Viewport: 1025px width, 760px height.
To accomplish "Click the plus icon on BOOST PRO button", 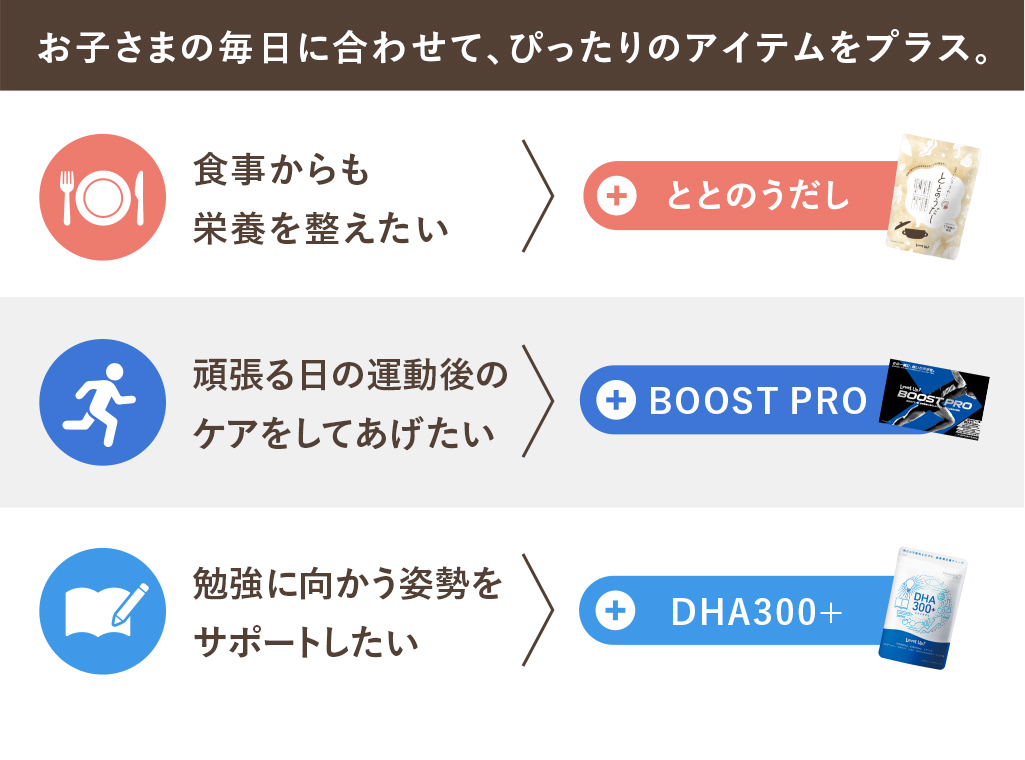I will click(616, 400).
